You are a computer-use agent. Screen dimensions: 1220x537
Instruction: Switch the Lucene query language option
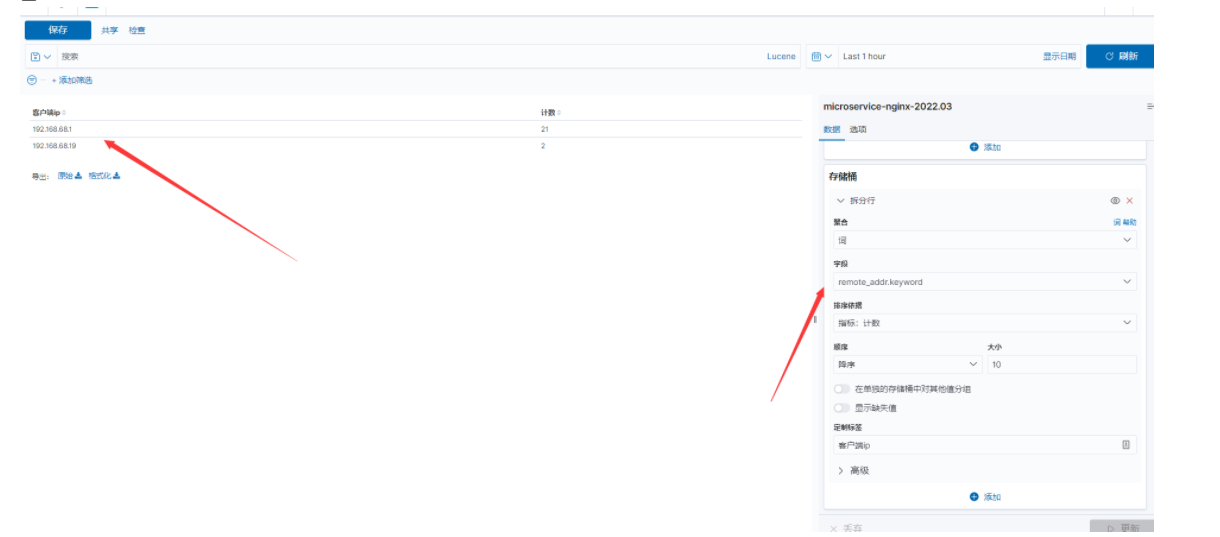pyautogui.click(x=781, y=57)
